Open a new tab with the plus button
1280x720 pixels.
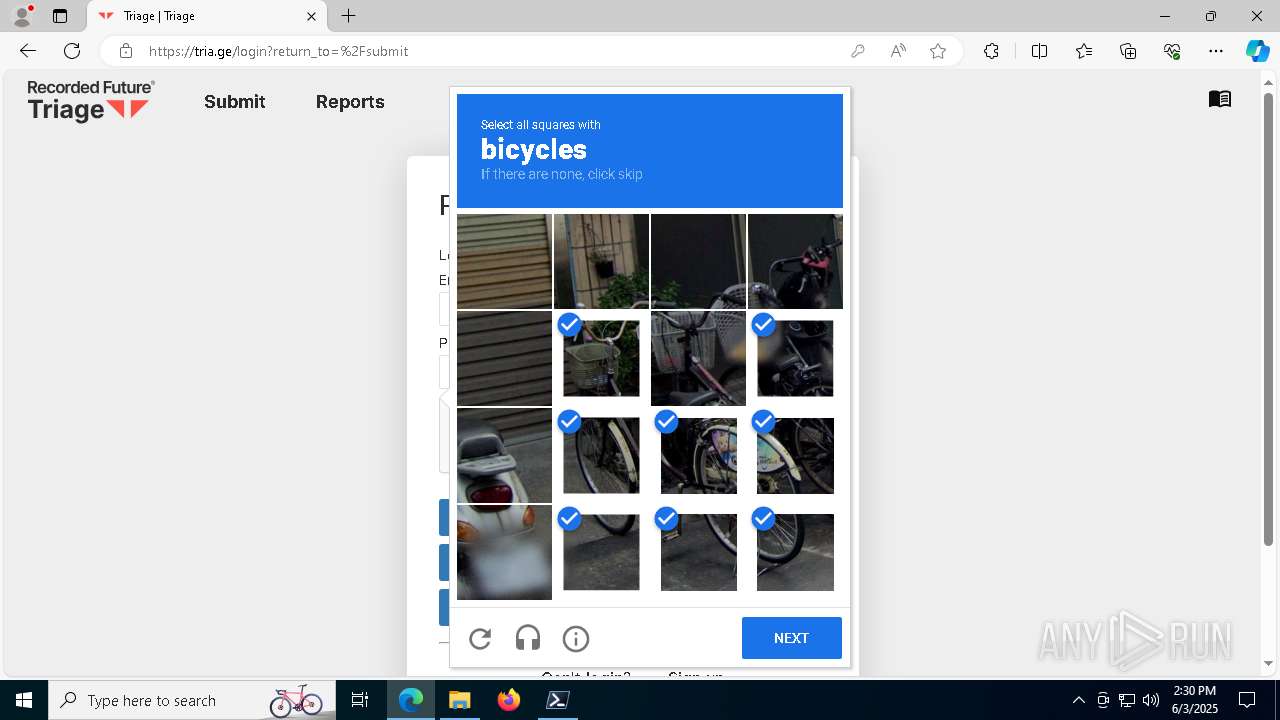click(x=348, y=16)
